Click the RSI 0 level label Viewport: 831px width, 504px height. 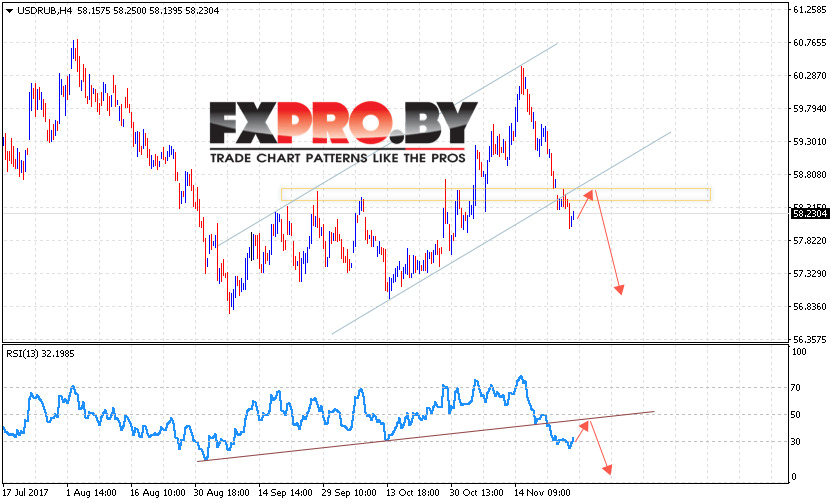(x=794, y=476)
